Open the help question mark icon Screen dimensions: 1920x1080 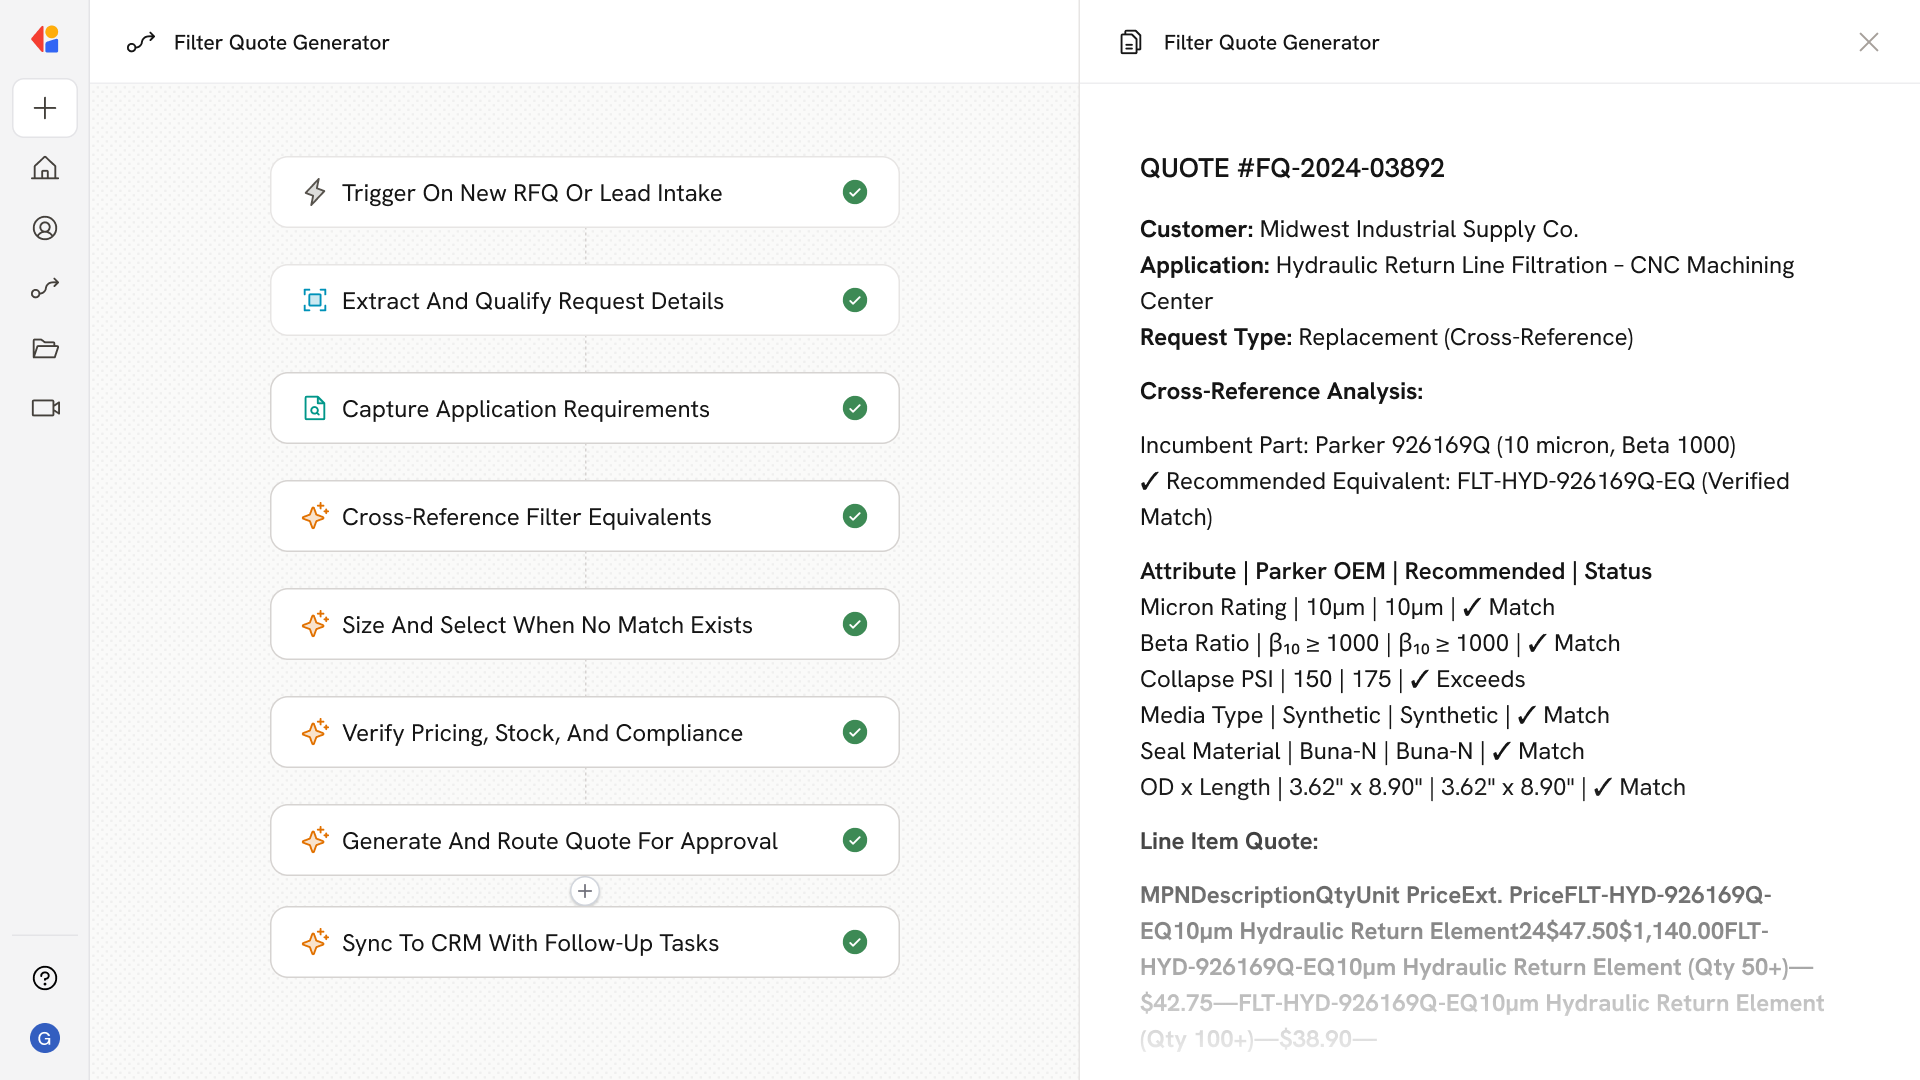(x=45, y=978)
